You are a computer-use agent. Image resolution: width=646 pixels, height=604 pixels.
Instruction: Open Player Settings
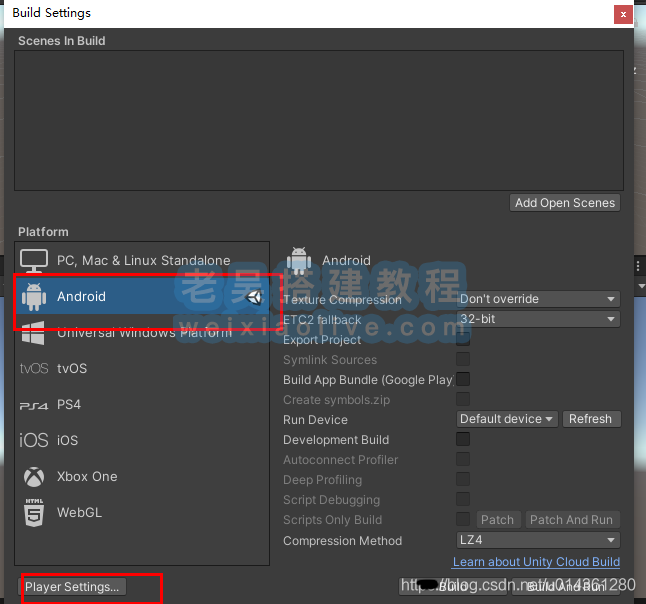pos(72,587)
